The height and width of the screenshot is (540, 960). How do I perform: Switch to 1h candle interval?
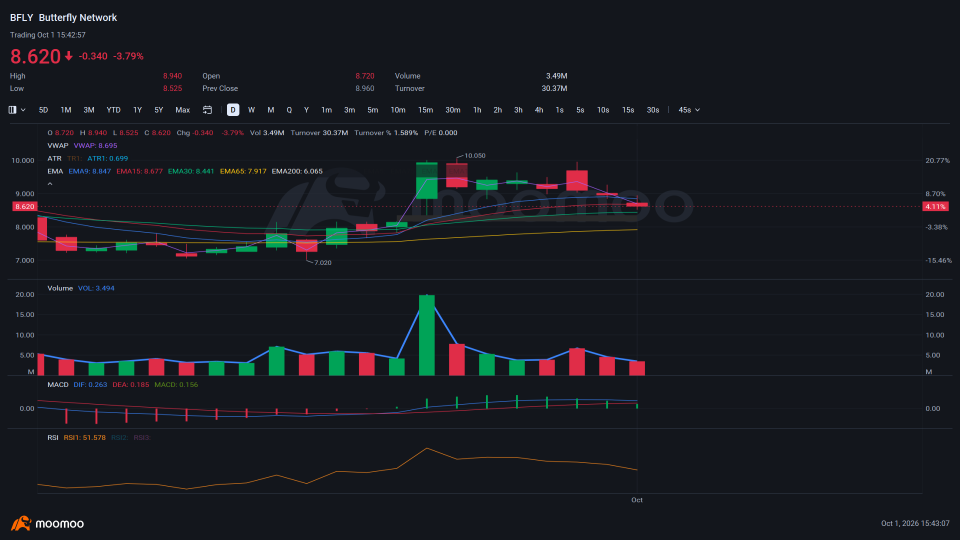477,110
